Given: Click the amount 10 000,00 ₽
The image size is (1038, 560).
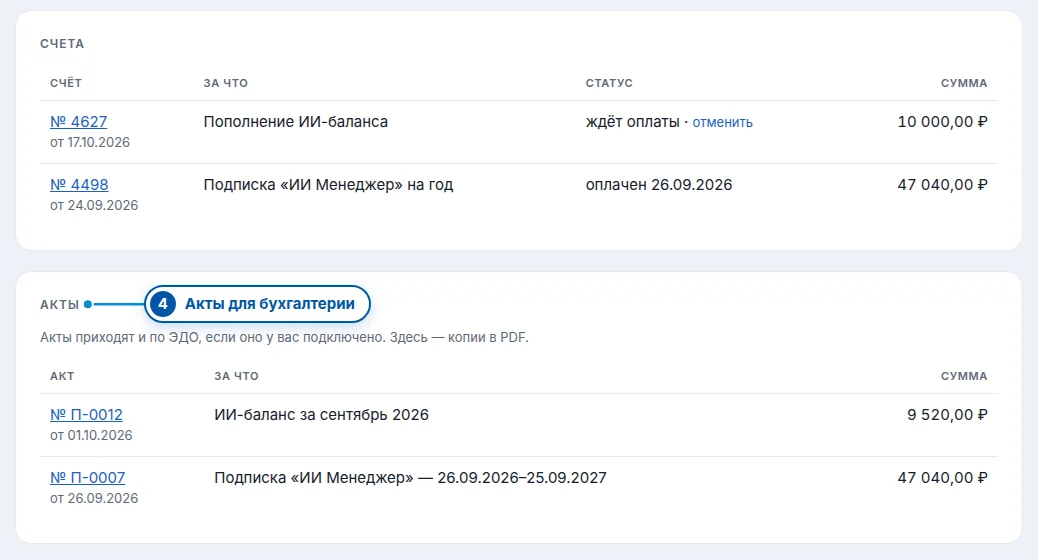Looking at the screenshot, I should coord(942,122).
